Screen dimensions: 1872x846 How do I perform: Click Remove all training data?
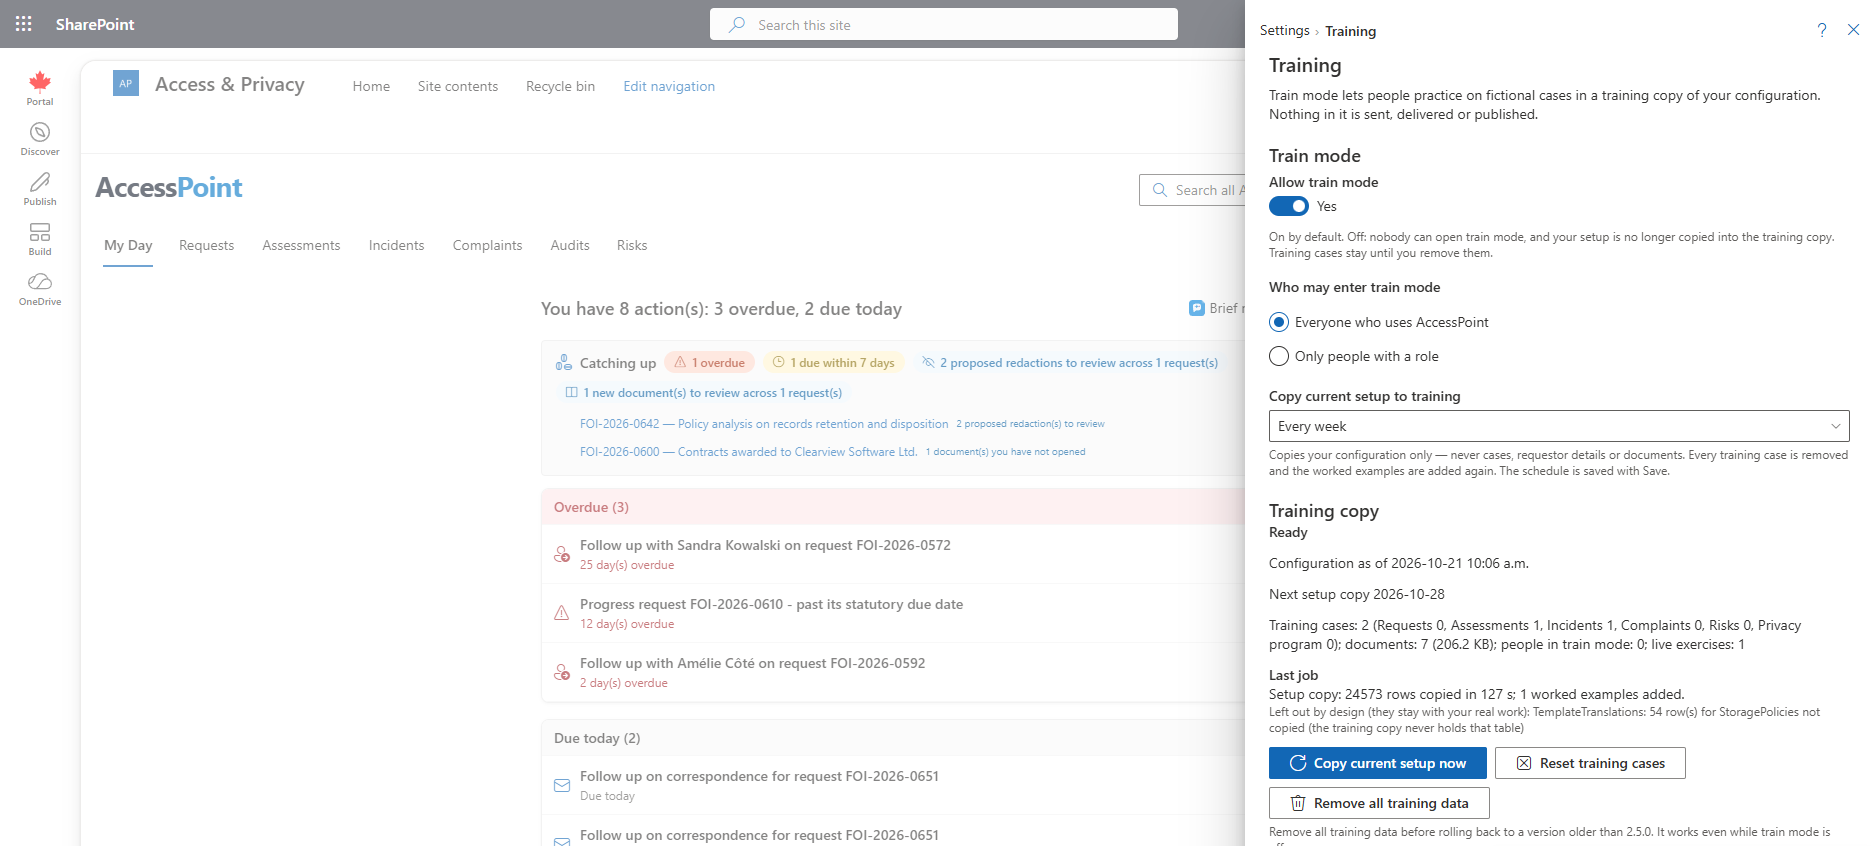[1379, 803]
